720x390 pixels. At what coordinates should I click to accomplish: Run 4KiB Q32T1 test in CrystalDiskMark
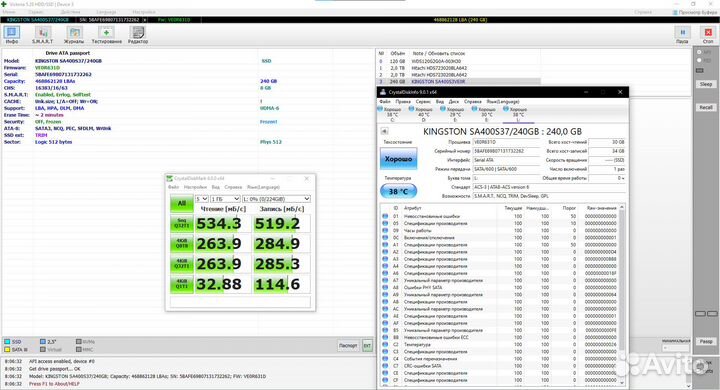point(182,264)
